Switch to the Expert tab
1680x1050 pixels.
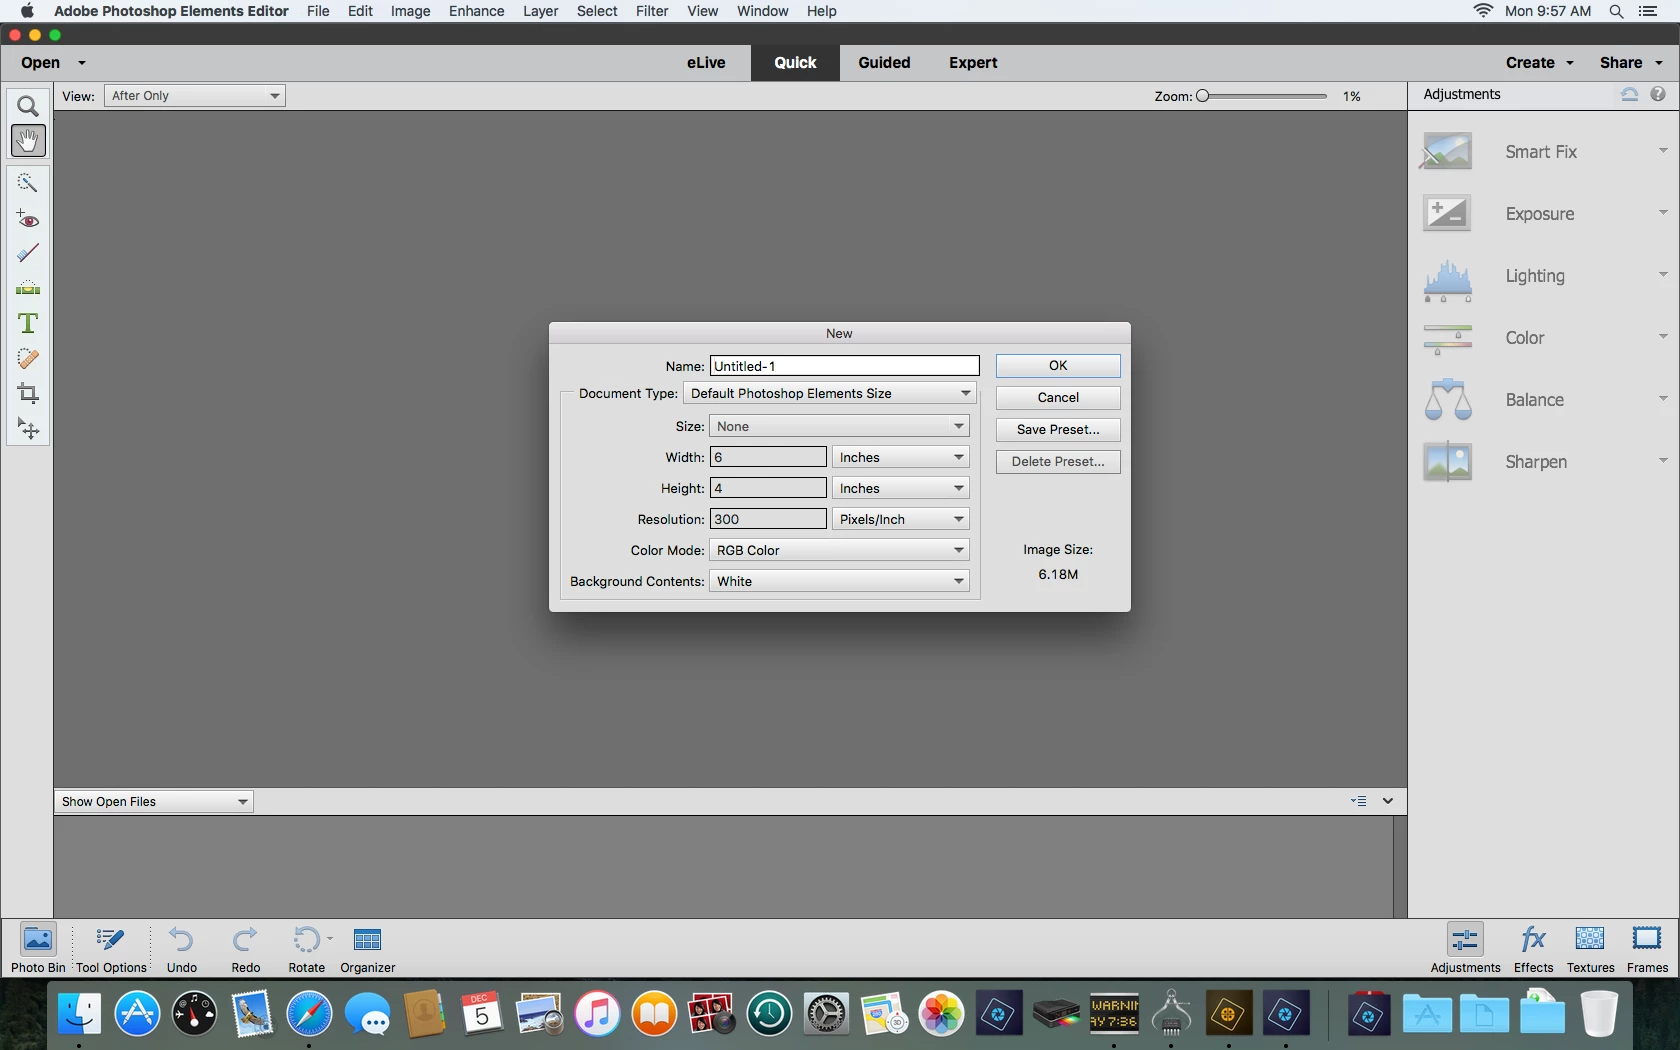coord(973,63)
